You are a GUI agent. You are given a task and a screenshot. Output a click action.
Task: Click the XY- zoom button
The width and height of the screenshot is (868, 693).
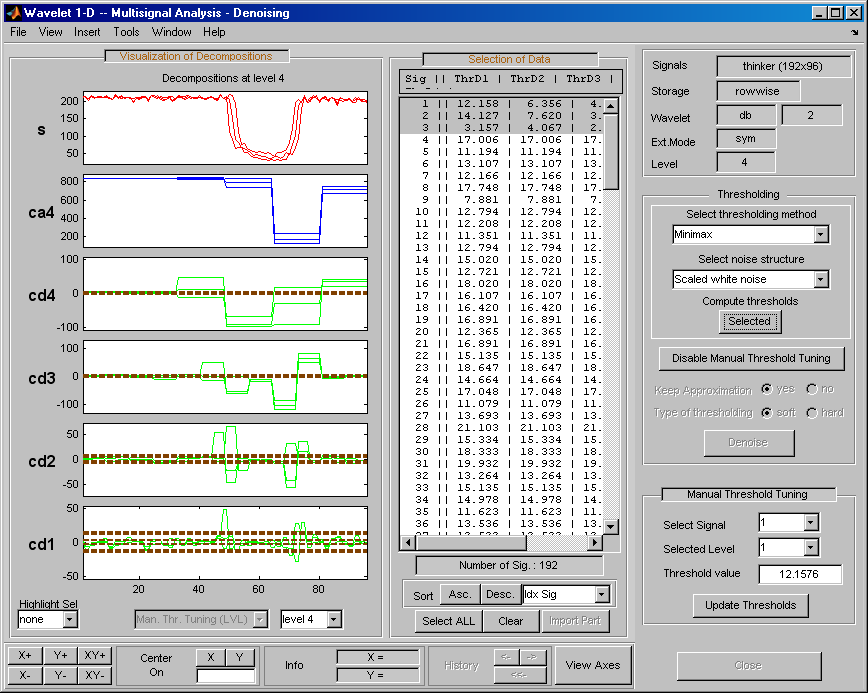click(x=95, y=675)
